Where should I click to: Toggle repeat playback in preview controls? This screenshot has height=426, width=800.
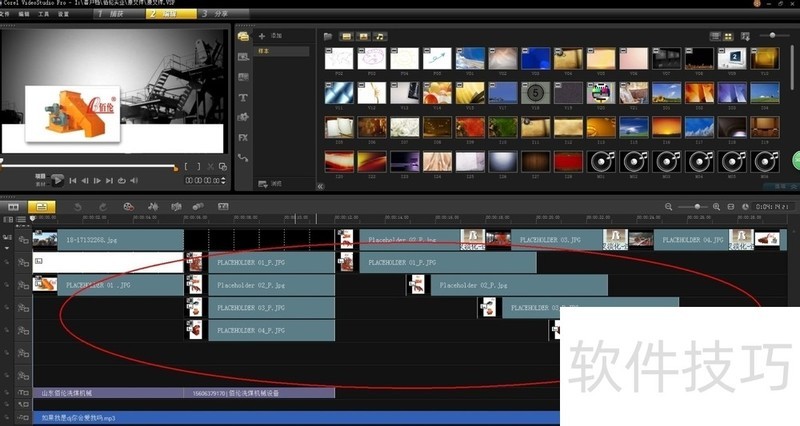tap(122, 181)
